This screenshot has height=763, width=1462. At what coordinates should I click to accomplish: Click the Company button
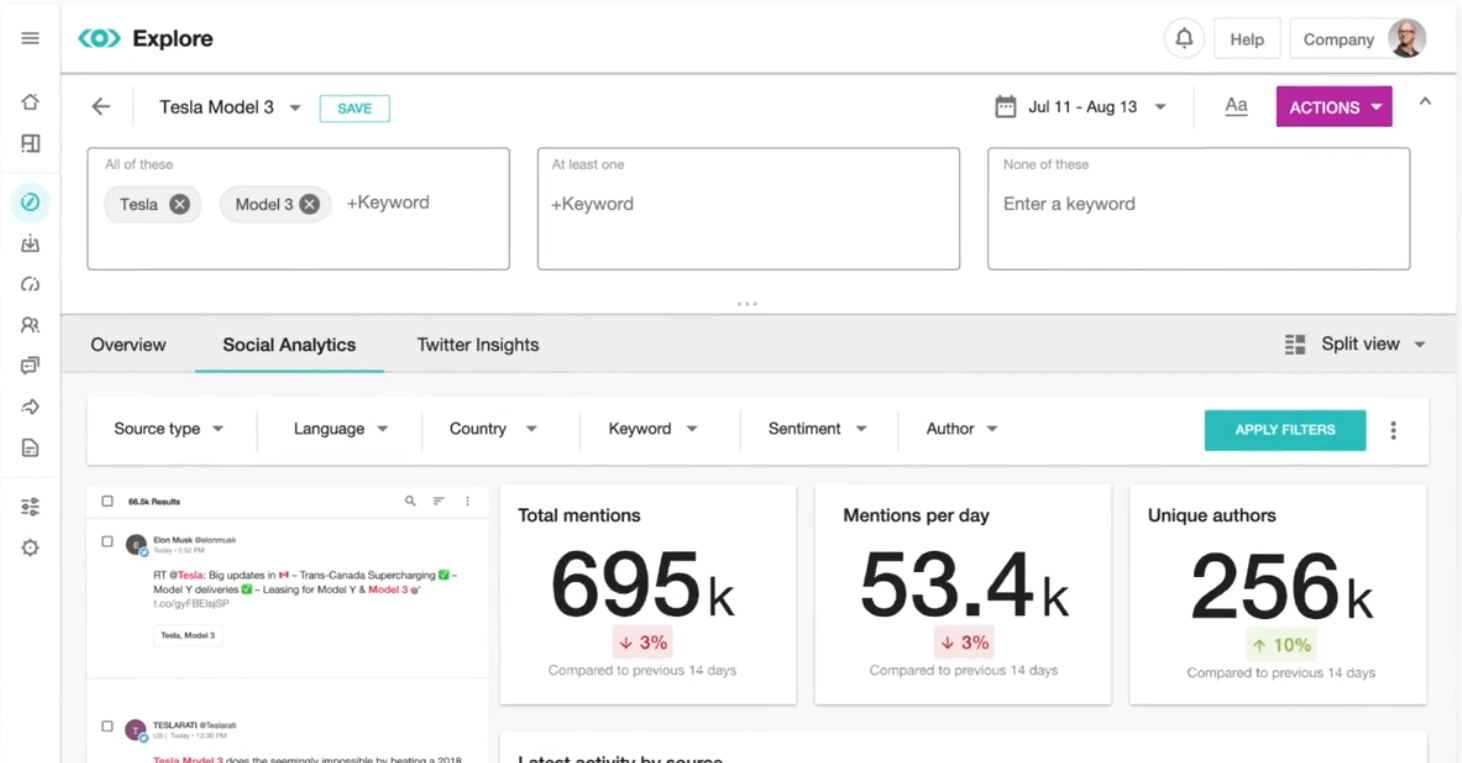click(1338, 40)
